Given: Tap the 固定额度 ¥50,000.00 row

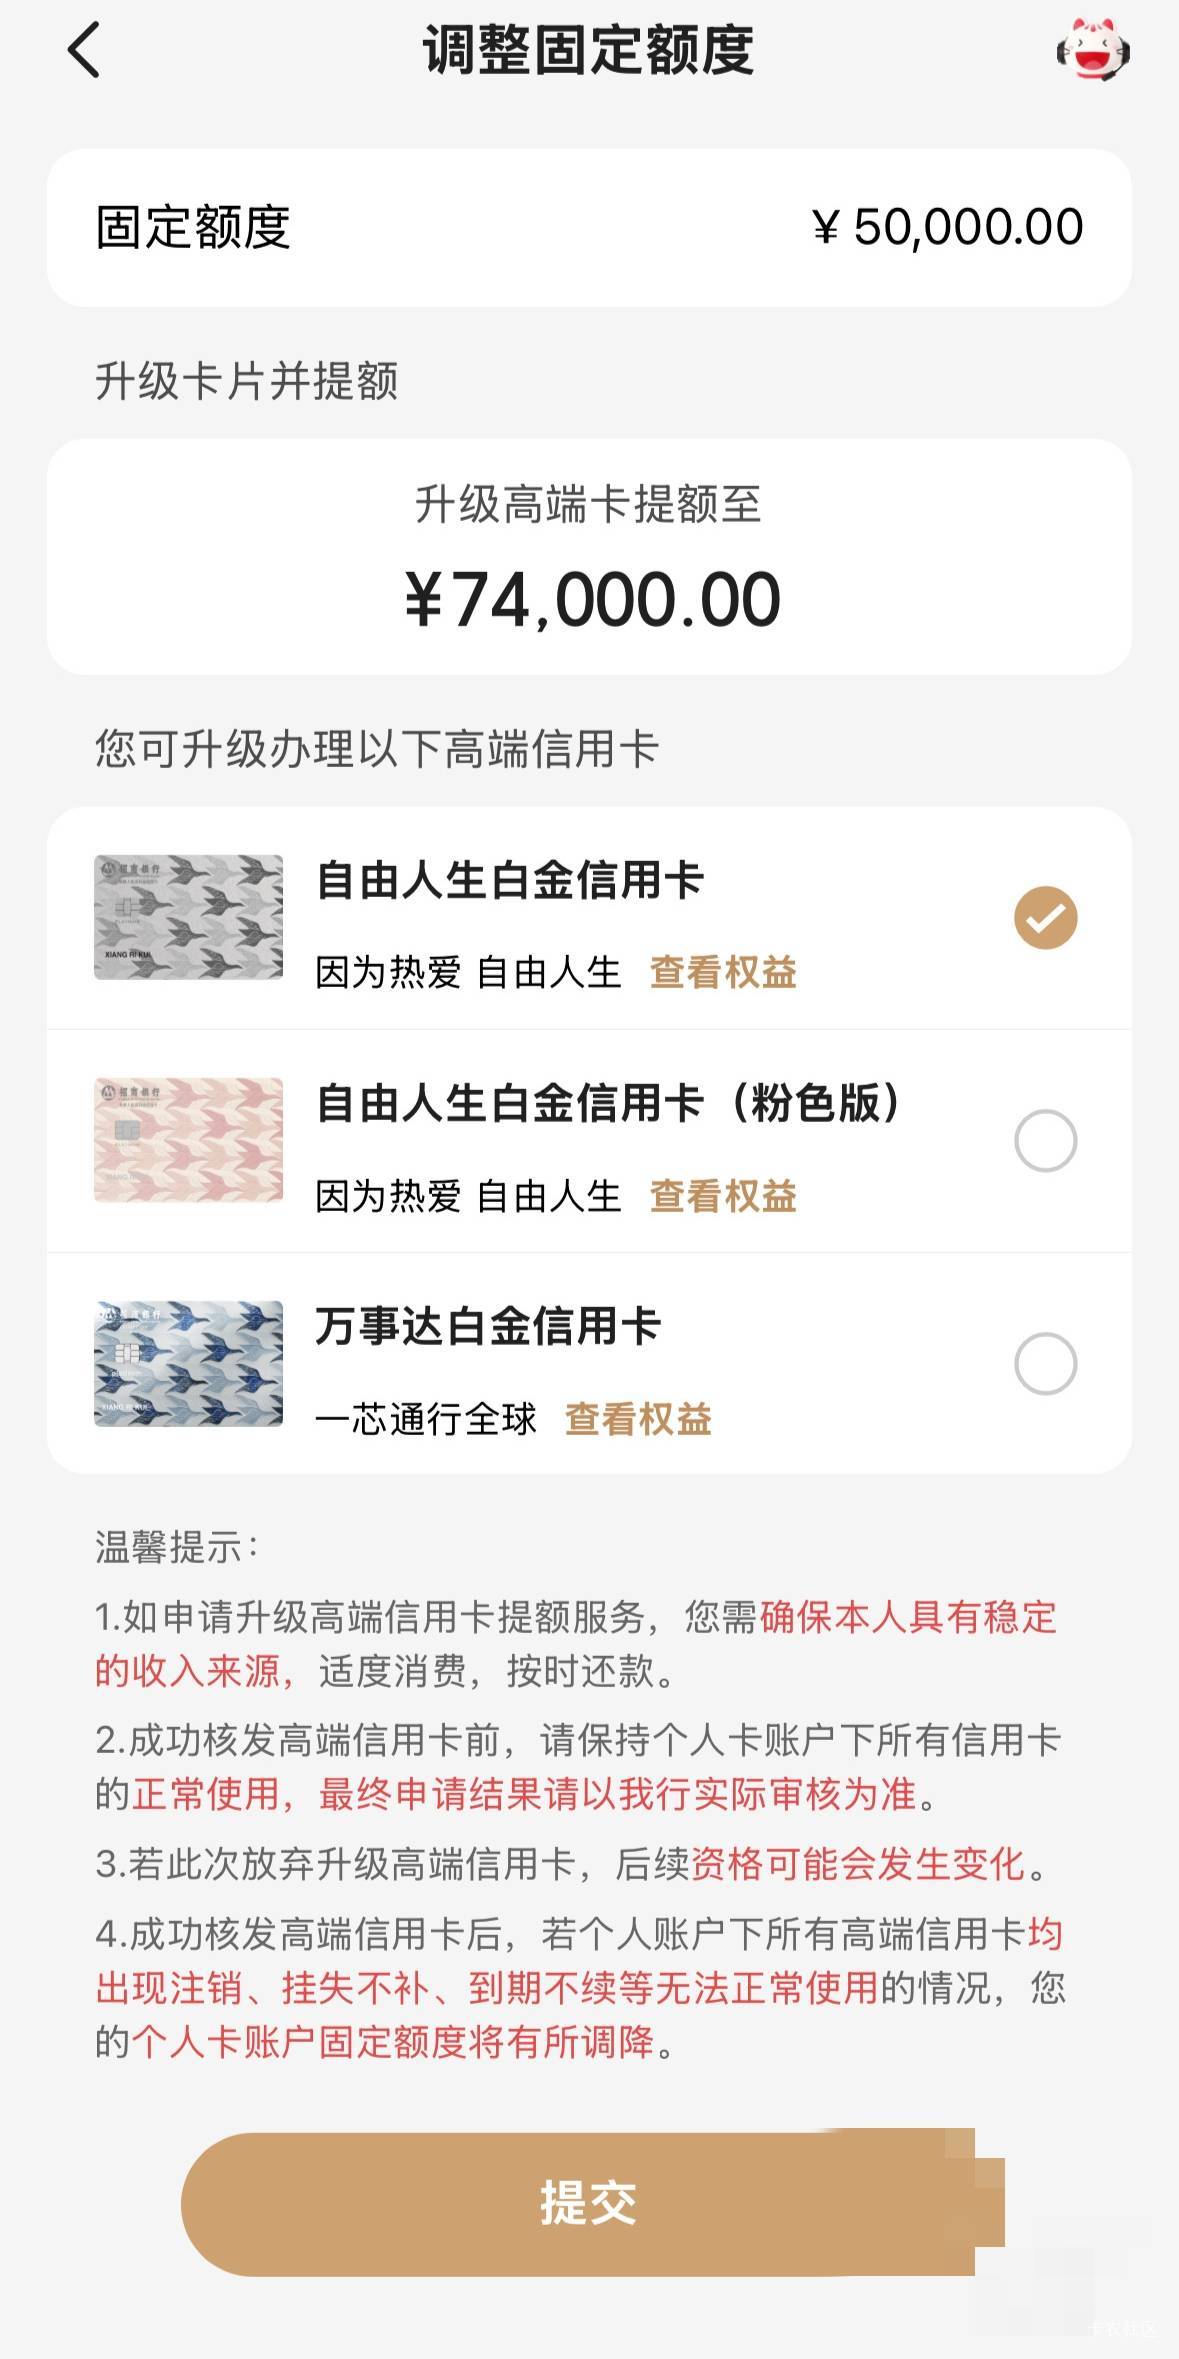Looking at the screenshot, I should pyautogui.click(x=589, y=227).
